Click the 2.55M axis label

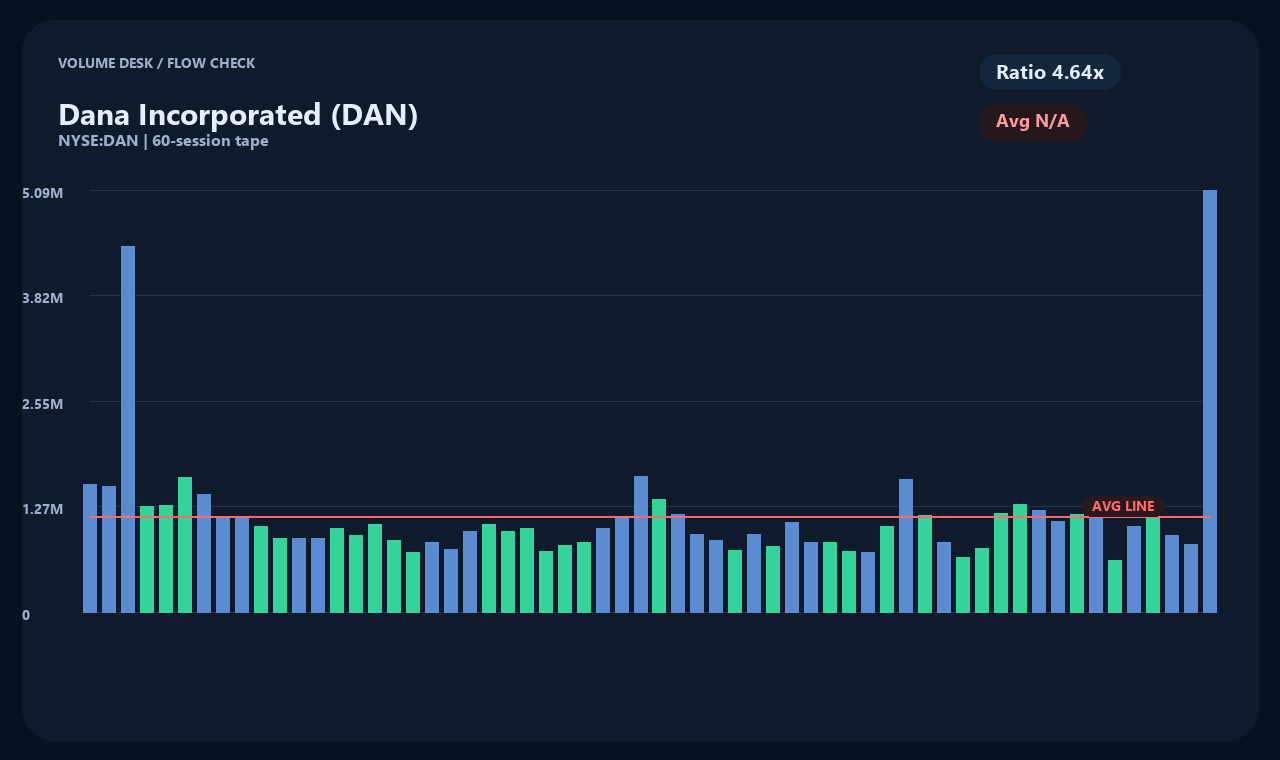tap(43, 404)
